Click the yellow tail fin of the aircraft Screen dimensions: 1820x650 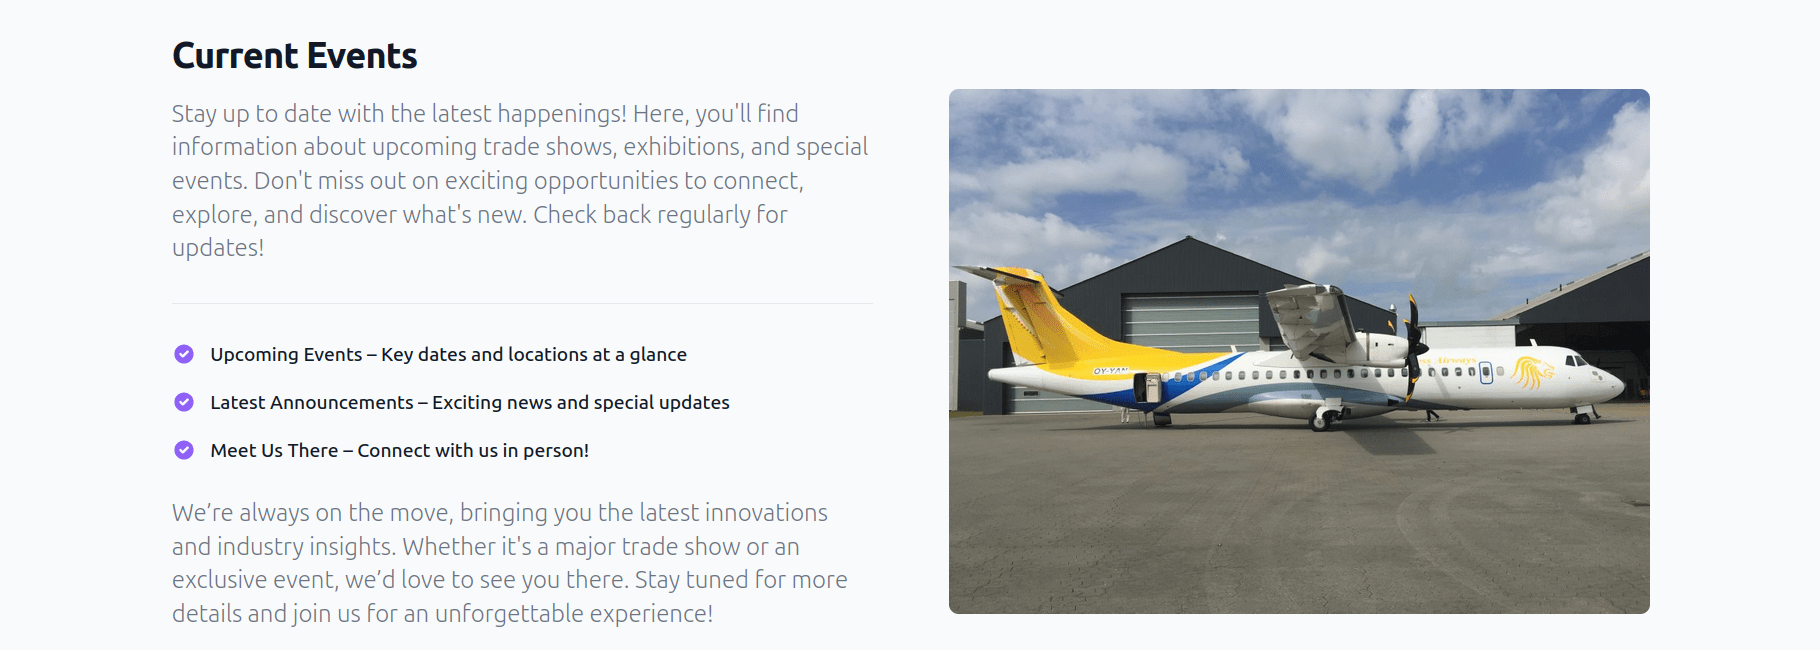[1032, 310]
